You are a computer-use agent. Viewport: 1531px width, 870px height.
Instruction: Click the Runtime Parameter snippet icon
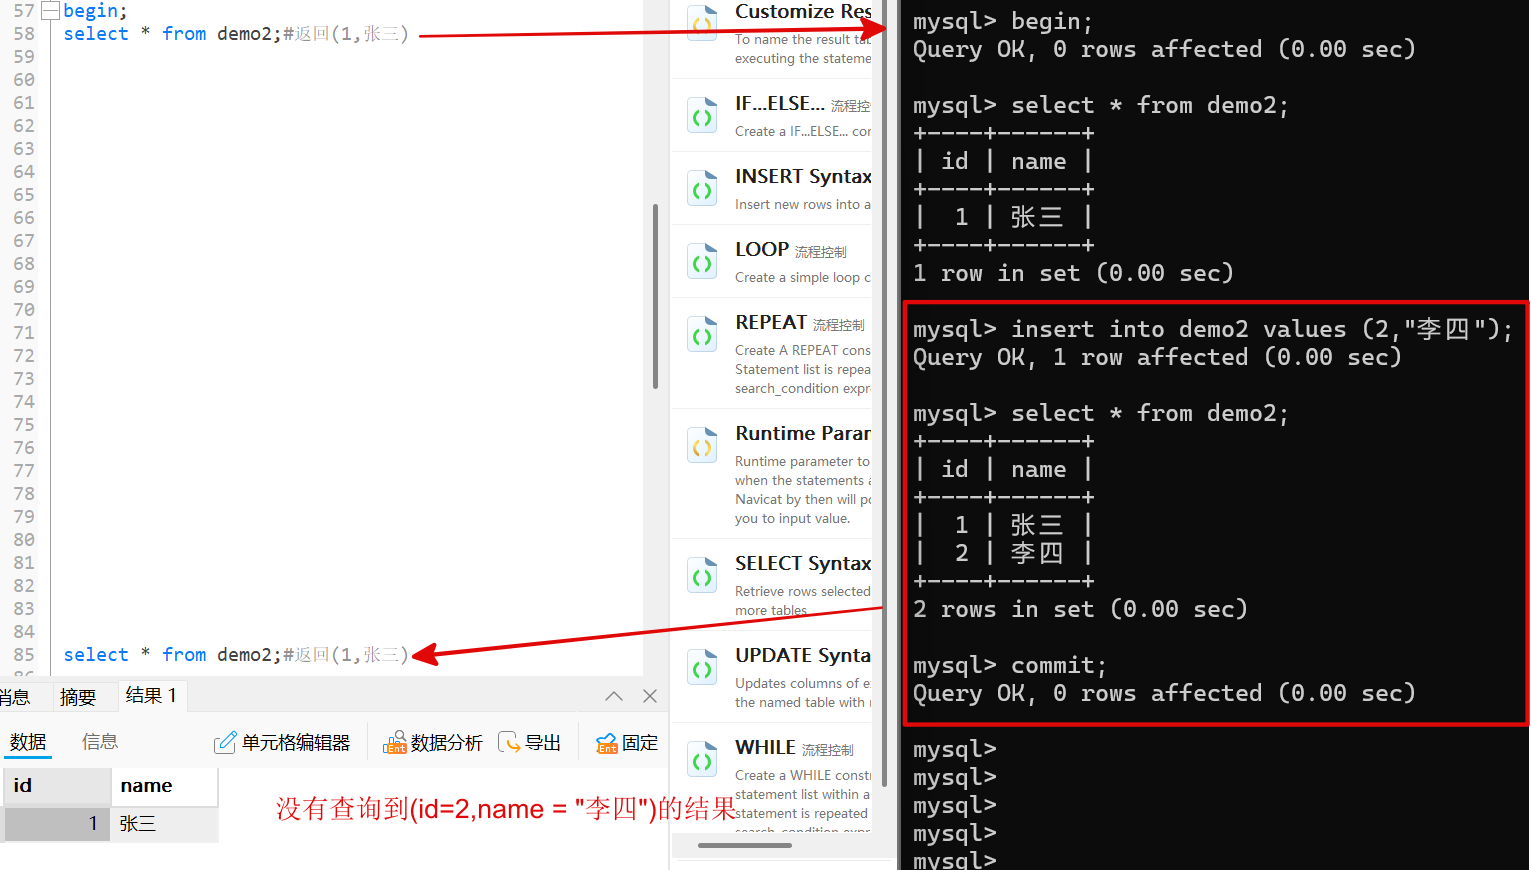pos(703,446)
